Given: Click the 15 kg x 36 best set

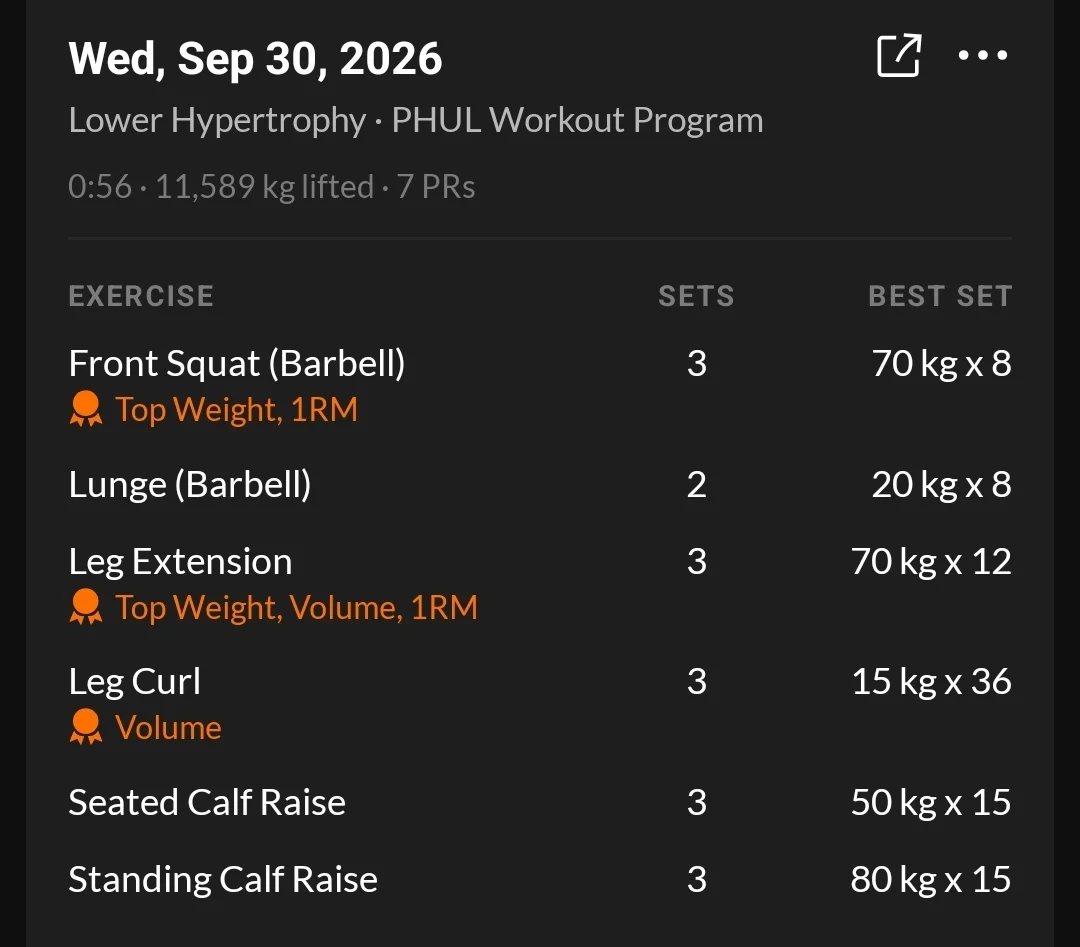Looking at the screenshot, I should coord(931,682).
